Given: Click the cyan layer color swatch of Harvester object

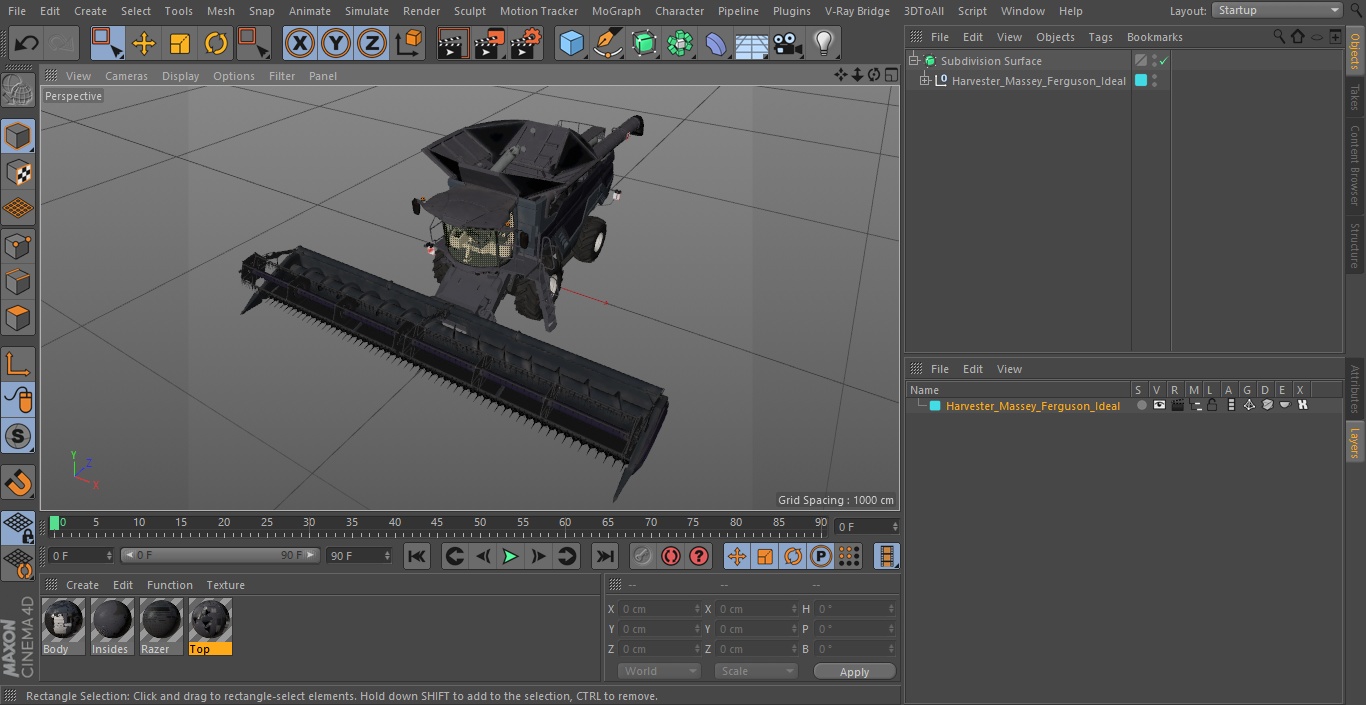Looking at the screenshot, I should (1140, 81).
